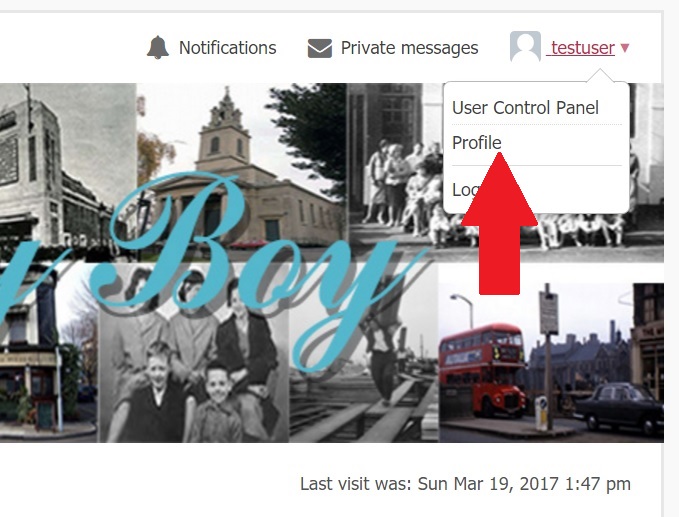This screenshot has height=517, width=679.
Task: Click the Private messages envelope icon
Action: (x=320, y=48)
